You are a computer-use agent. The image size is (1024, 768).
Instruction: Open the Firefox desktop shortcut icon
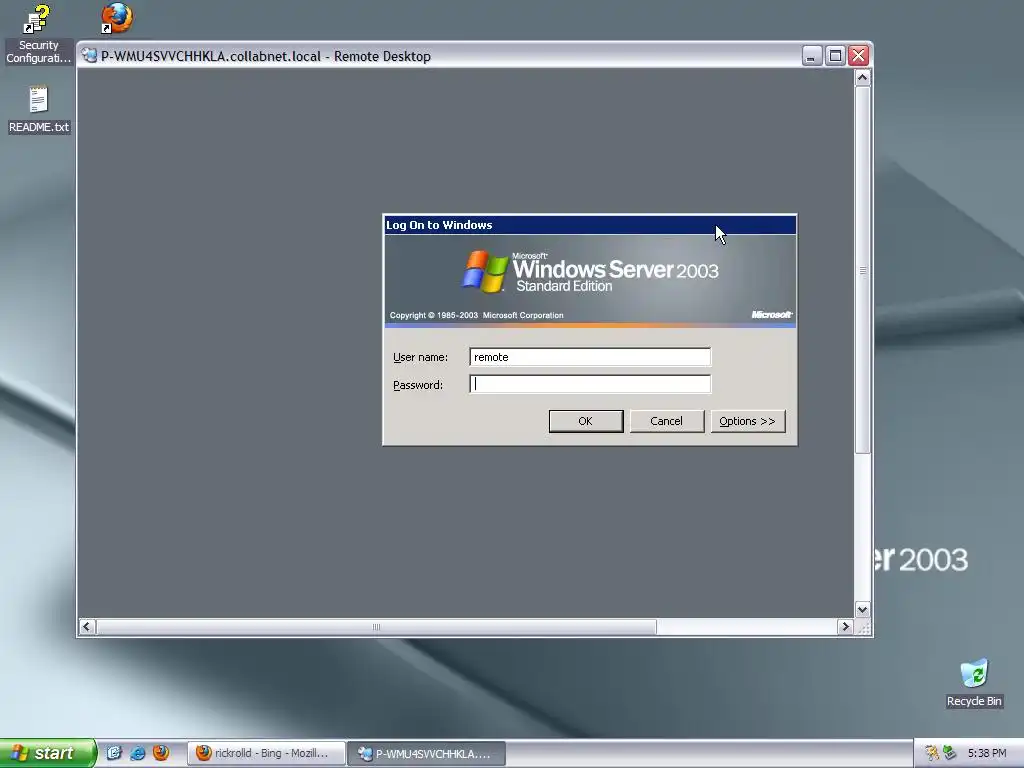pos(117,18)
